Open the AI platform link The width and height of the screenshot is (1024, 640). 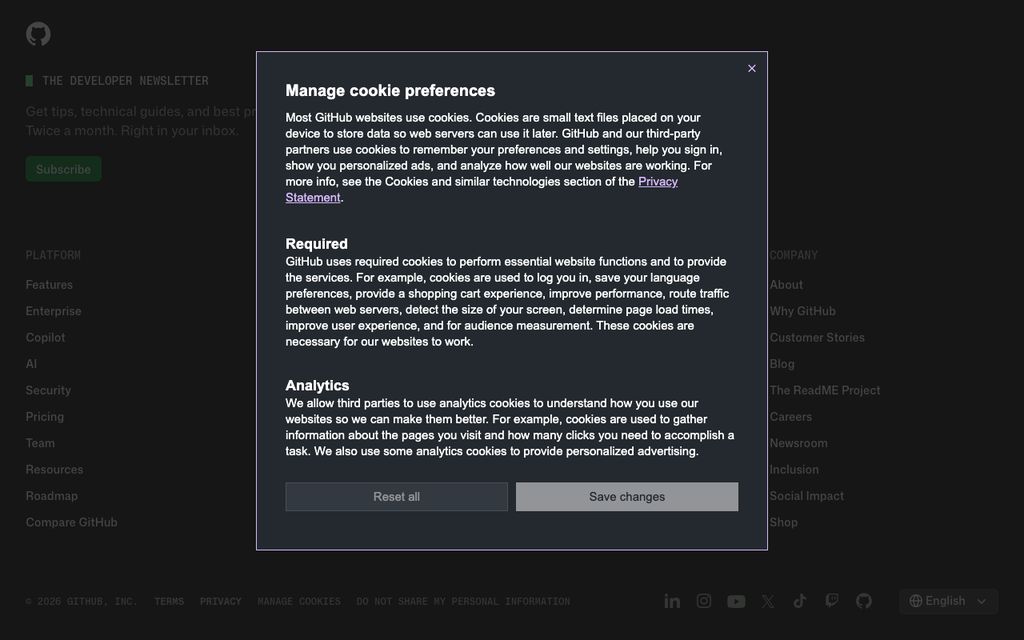pos(31,364)
